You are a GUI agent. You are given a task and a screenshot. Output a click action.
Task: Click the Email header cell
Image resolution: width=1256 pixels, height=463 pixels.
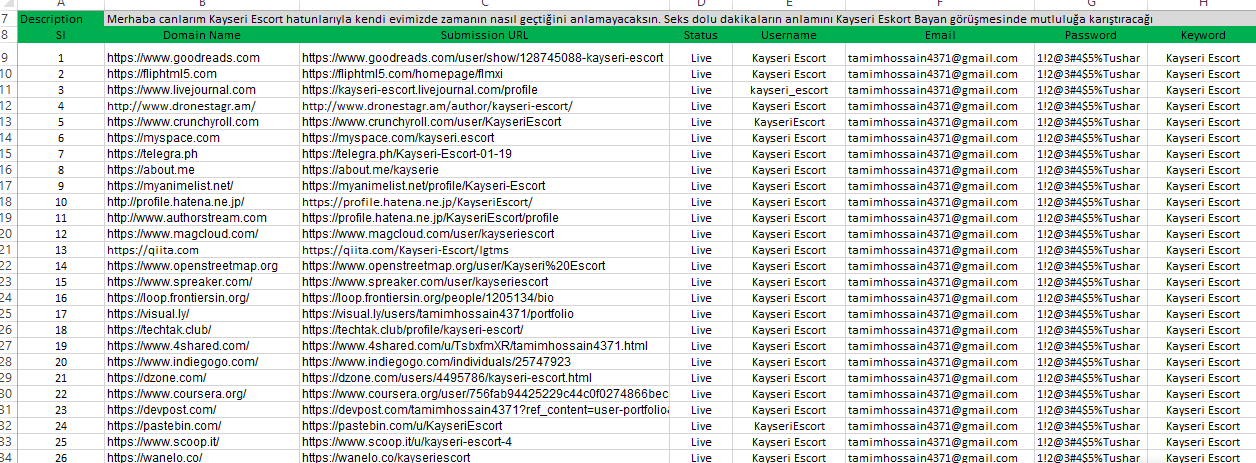[x=940, y=35]
